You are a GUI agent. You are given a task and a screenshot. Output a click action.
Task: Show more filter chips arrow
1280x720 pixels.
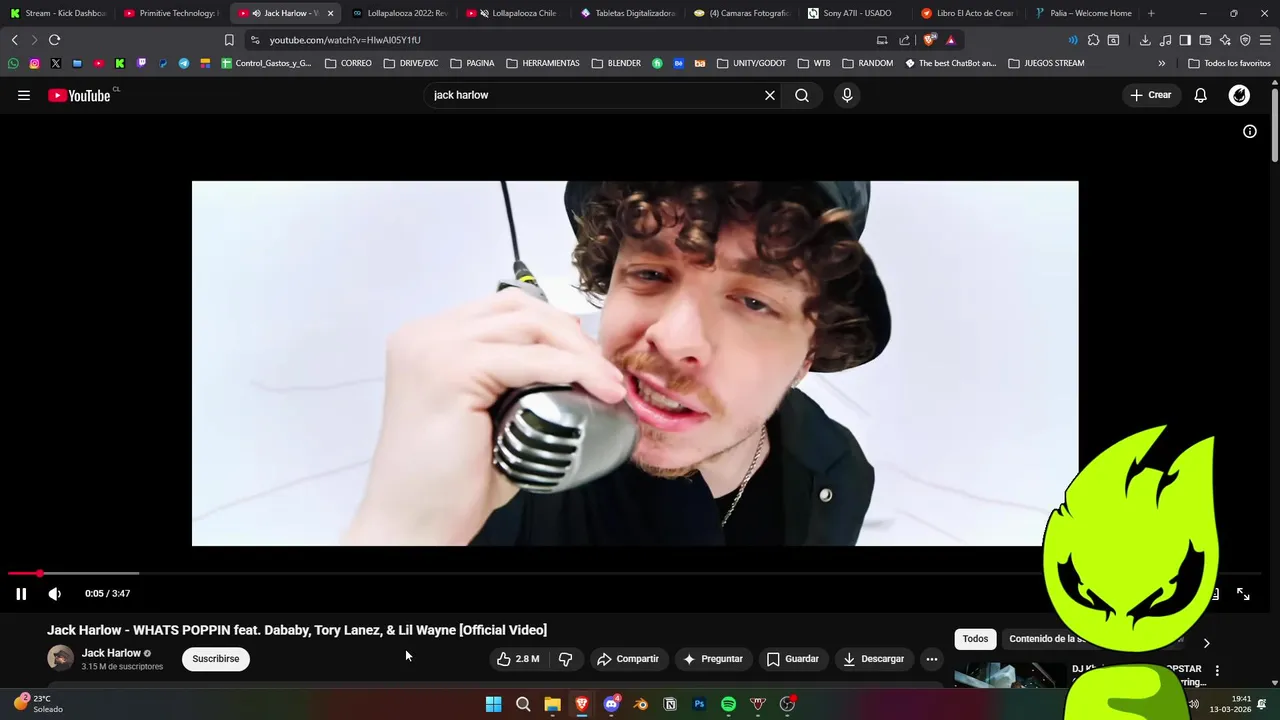(1206, 643)
